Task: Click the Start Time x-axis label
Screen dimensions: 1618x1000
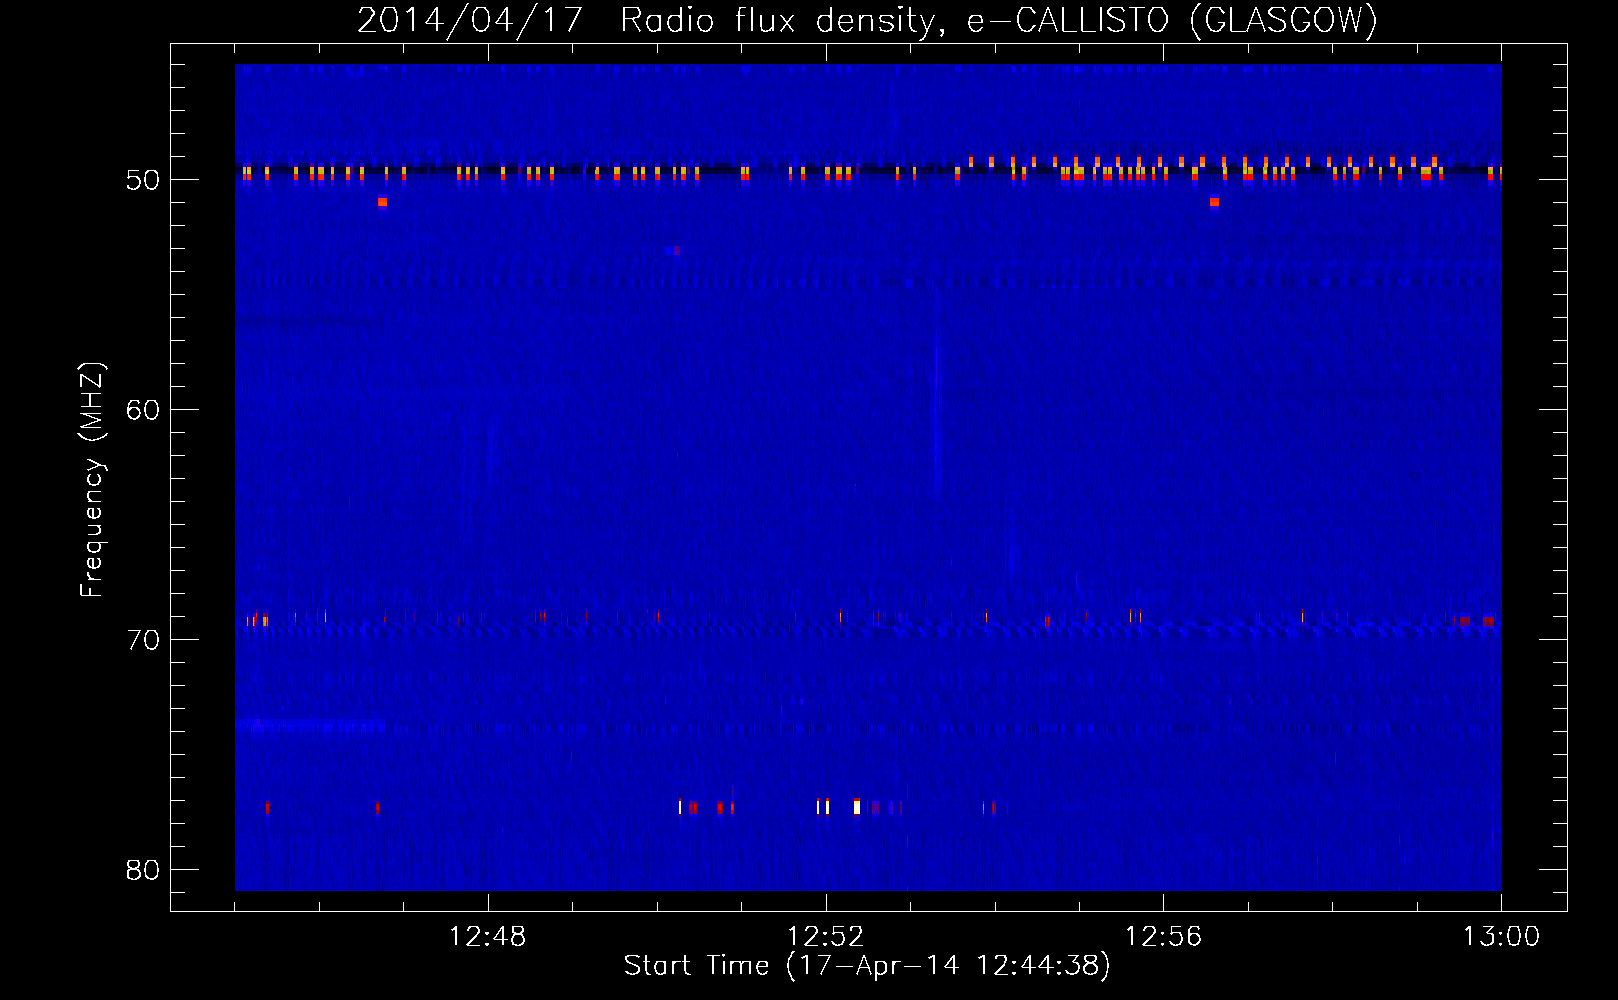Action: 867,966
